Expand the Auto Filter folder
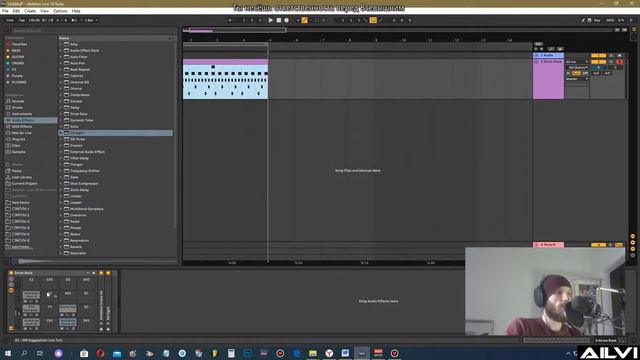This screenshot has height=360, width=640. [61, 57]
